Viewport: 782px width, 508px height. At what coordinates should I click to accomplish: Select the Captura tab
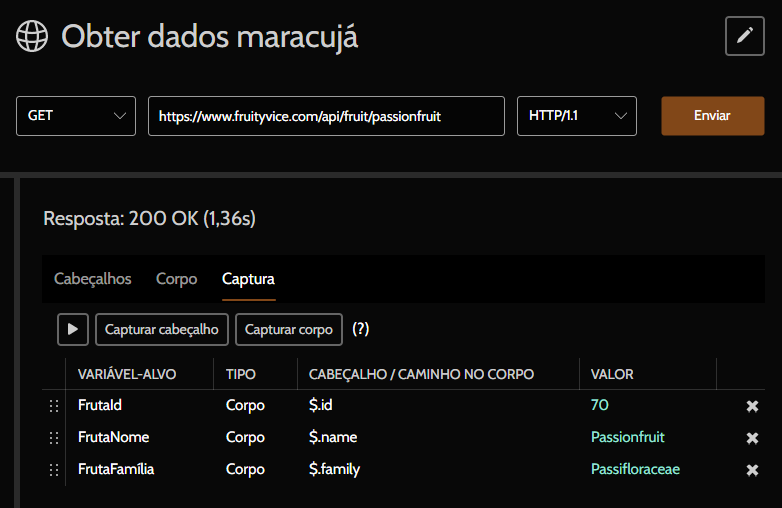[x=248, y=279]
